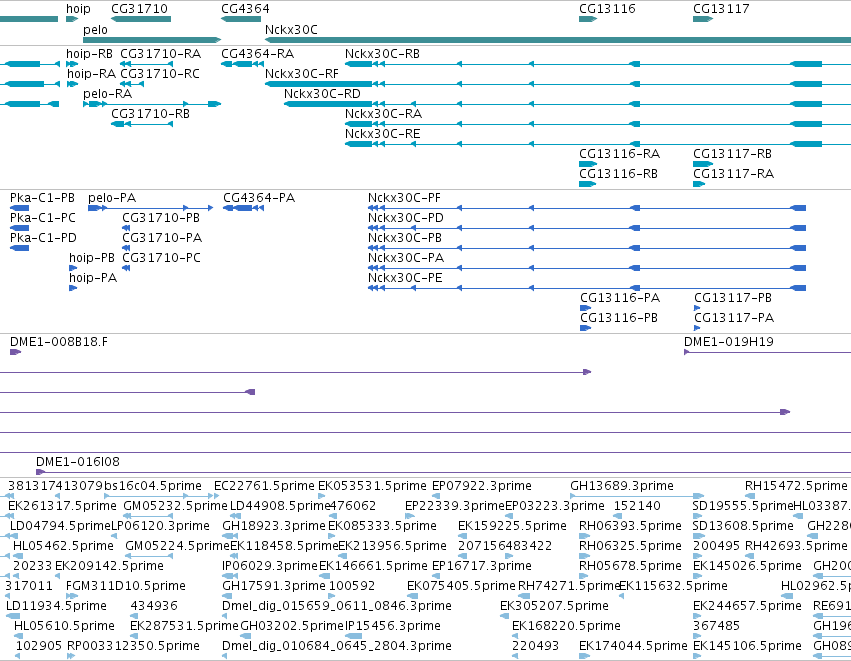Click protein Pka-C1-PD label
This screenshot has height=661, width=851.
point(43,238)
